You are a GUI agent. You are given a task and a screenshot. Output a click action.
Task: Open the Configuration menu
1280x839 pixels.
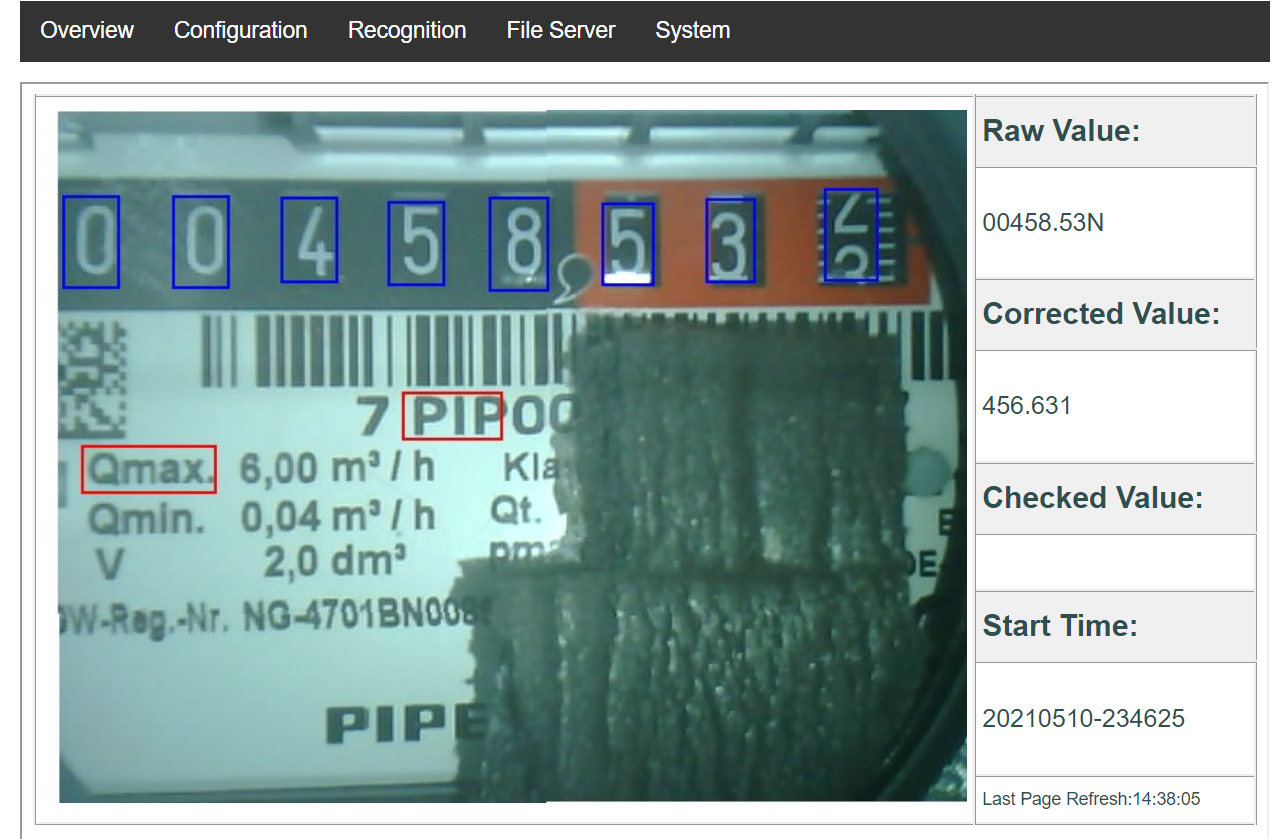pos(240,31)
